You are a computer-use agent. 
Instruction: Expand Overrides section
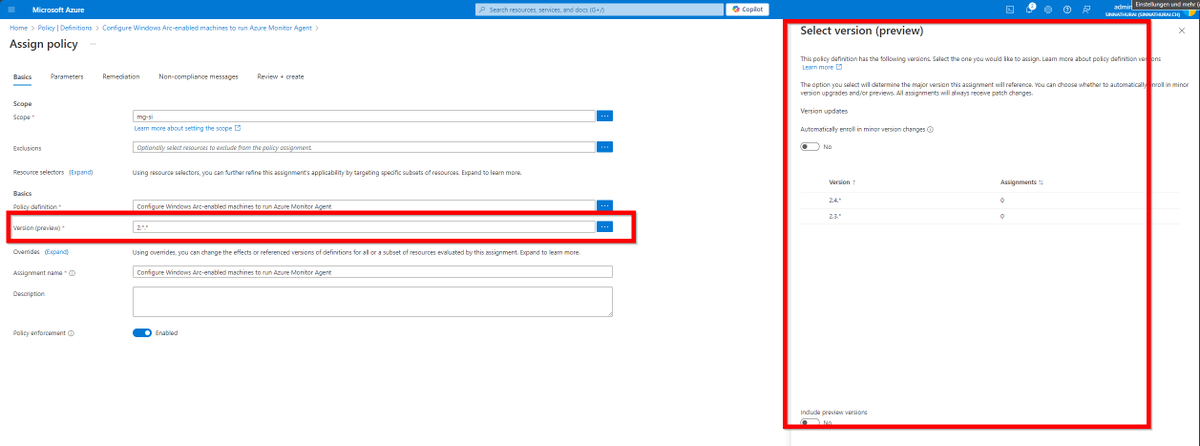57,252
